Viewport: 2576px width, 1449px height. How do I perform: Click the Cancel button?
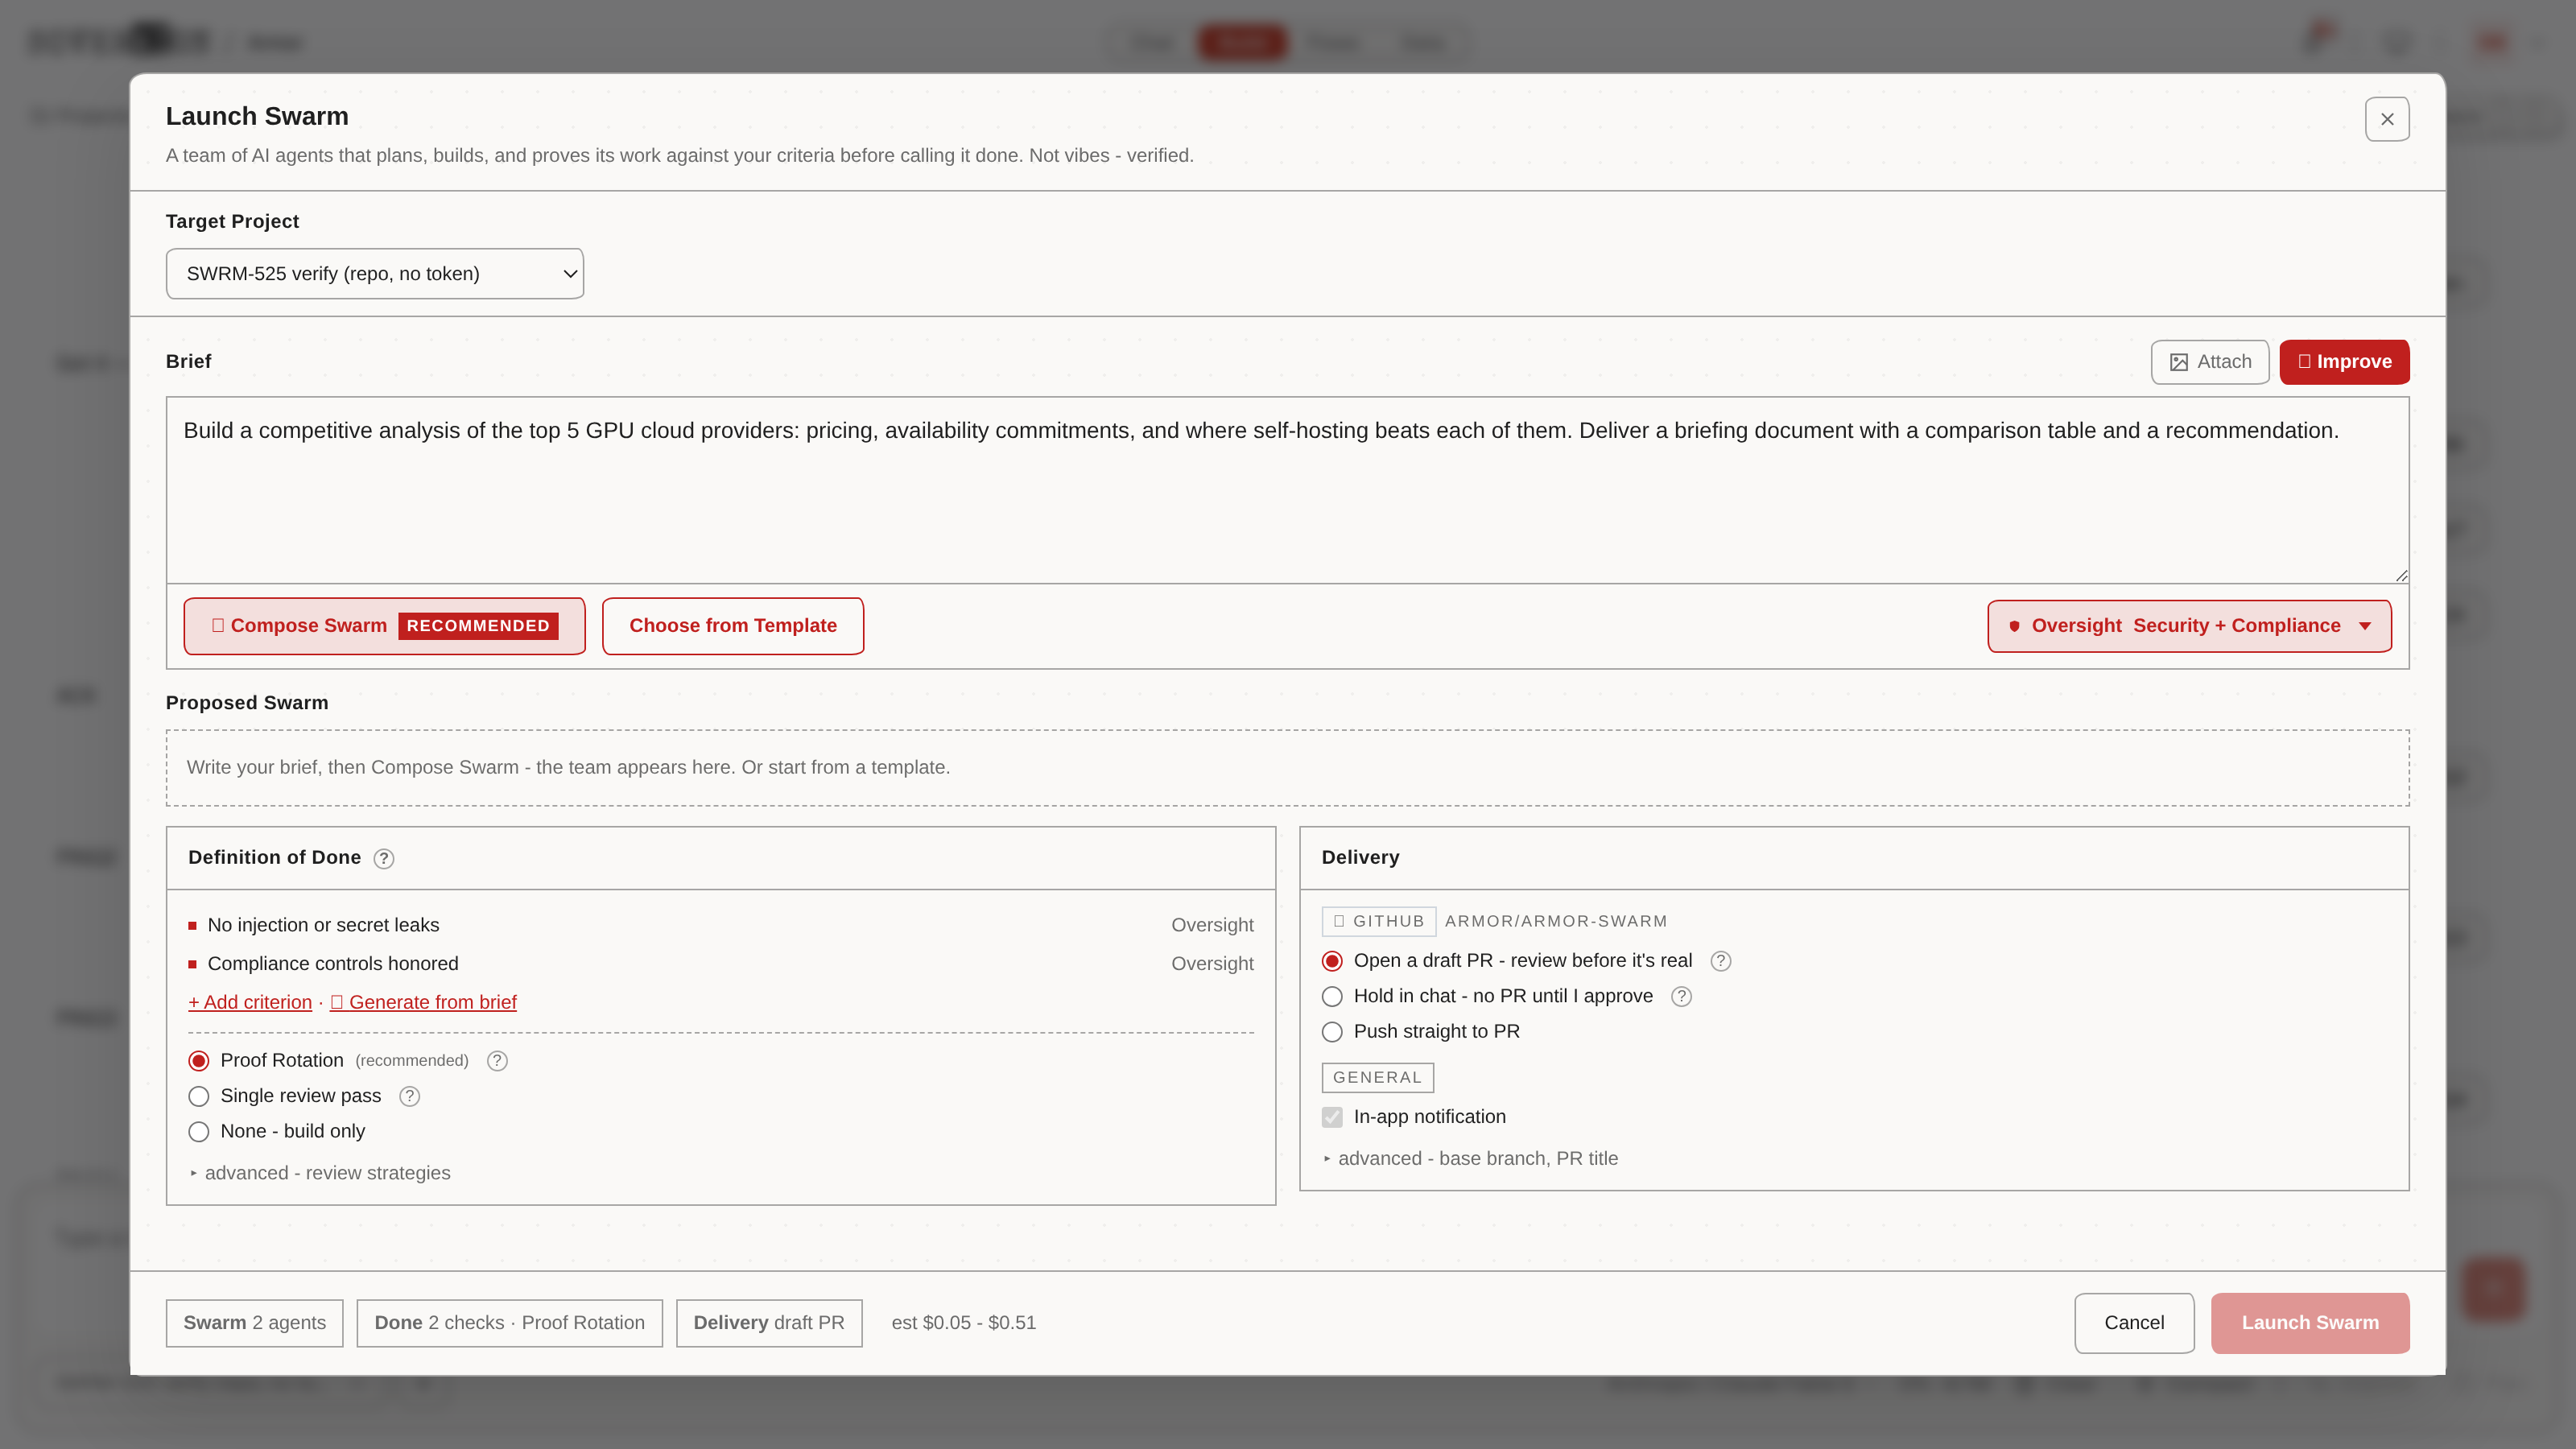point(2134,1323)
